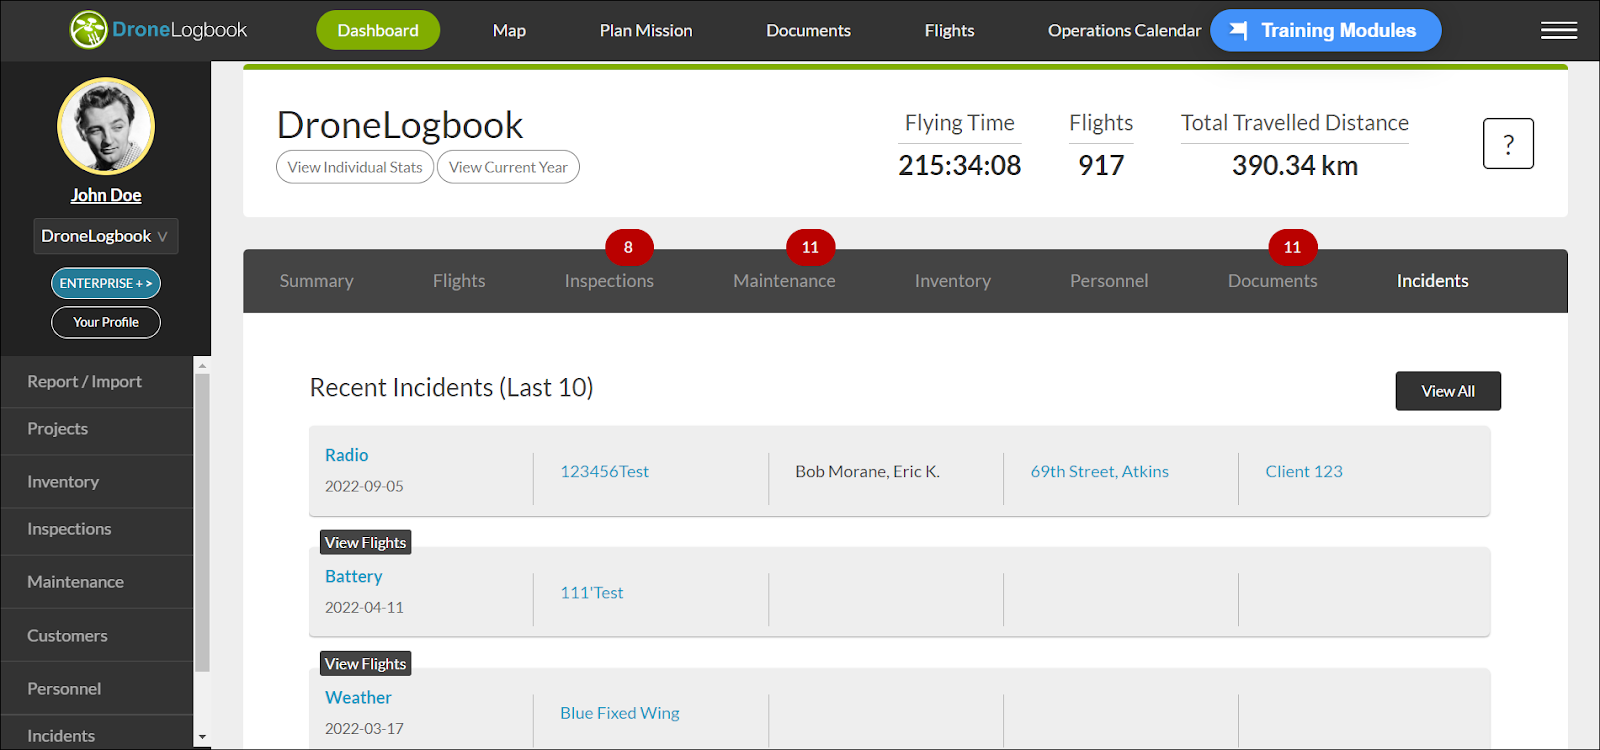1600x750 pixels.
Task: Open the Operations Calendar
Action: 1124,31
